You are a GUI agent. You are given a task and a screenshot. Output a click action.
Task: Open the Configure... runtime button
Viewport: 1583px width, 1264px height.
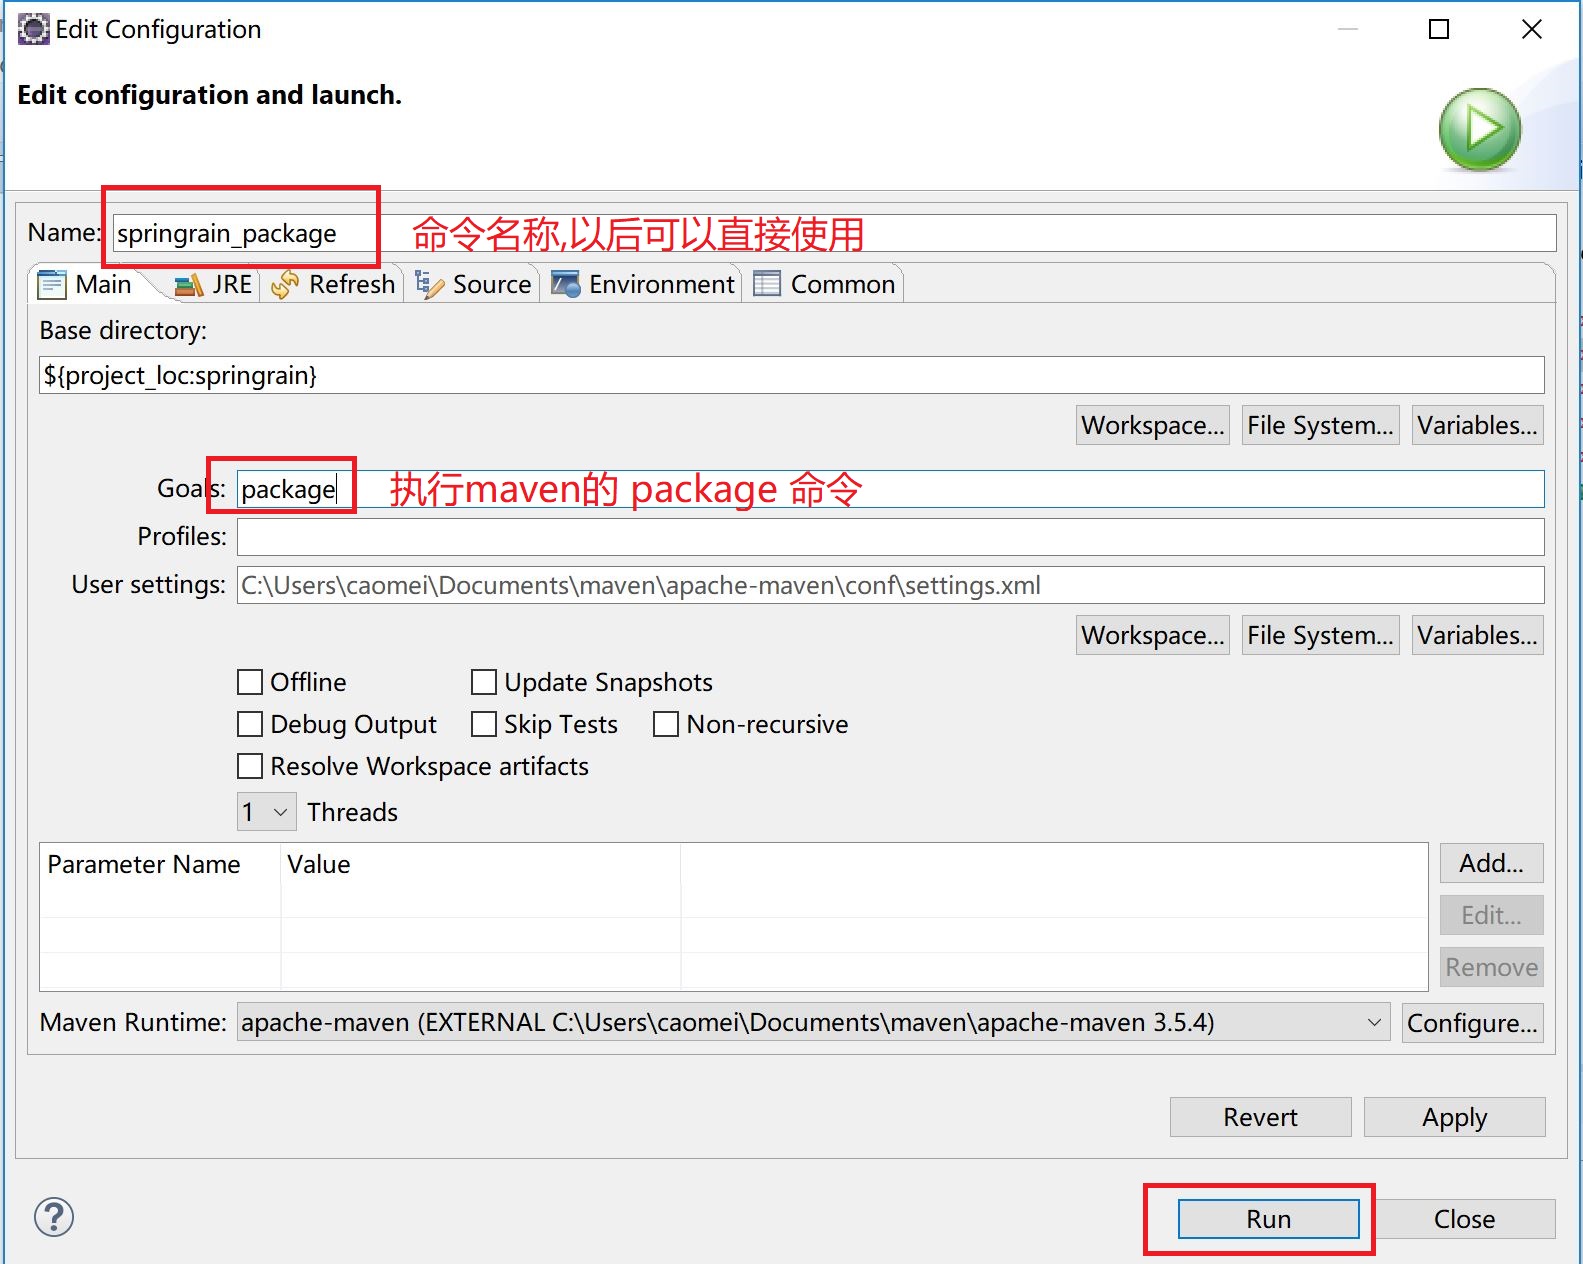[x=1472, y=1023]
